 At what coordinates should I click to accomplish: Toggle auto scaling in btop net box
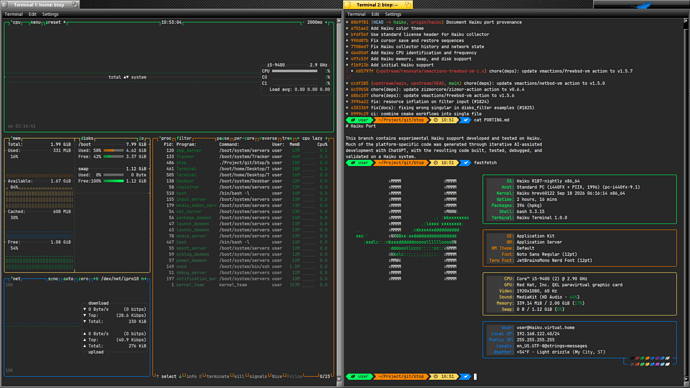[68, 279]
